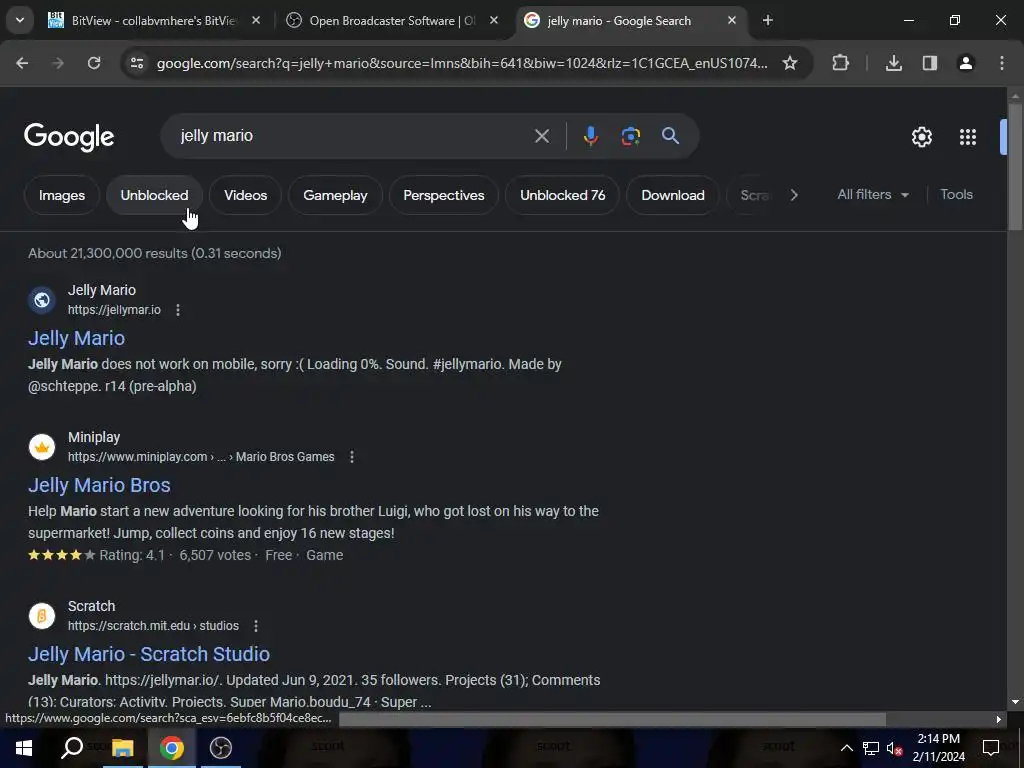Go to the Google home logo

(69, 137)
